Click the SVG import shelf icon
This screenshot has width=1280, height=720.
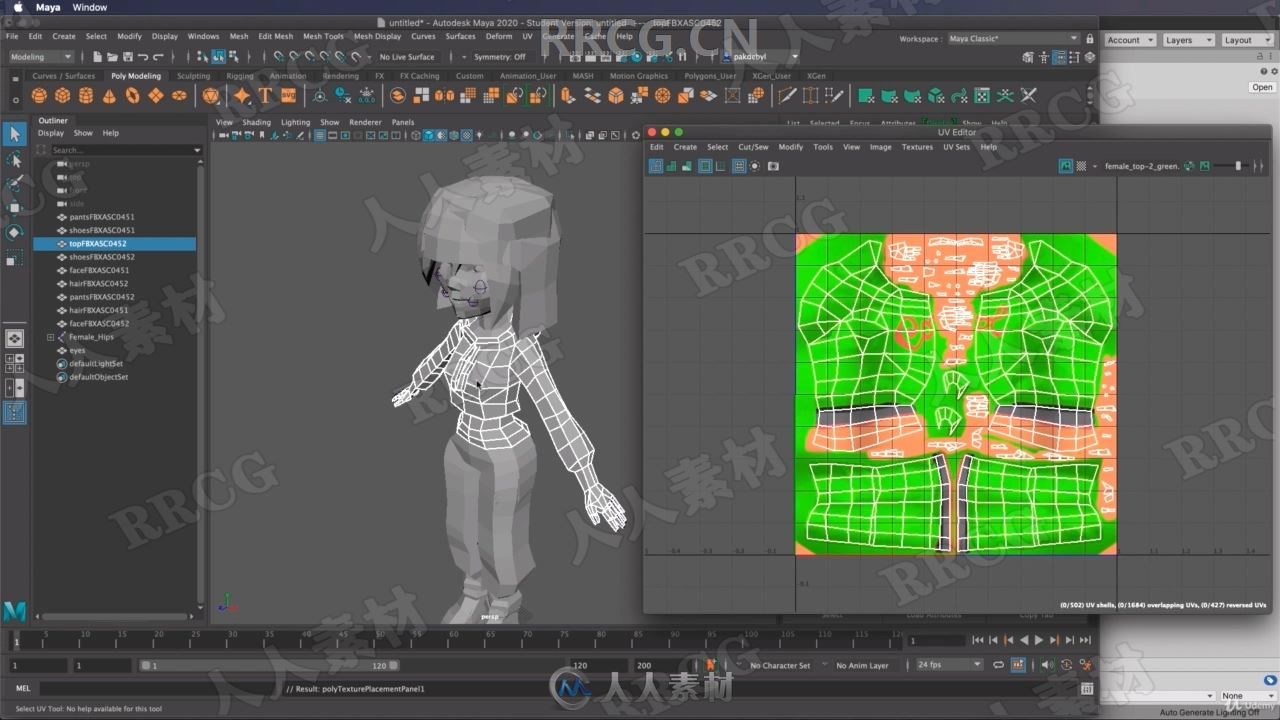pyautogui.click(x=288, y=96)
